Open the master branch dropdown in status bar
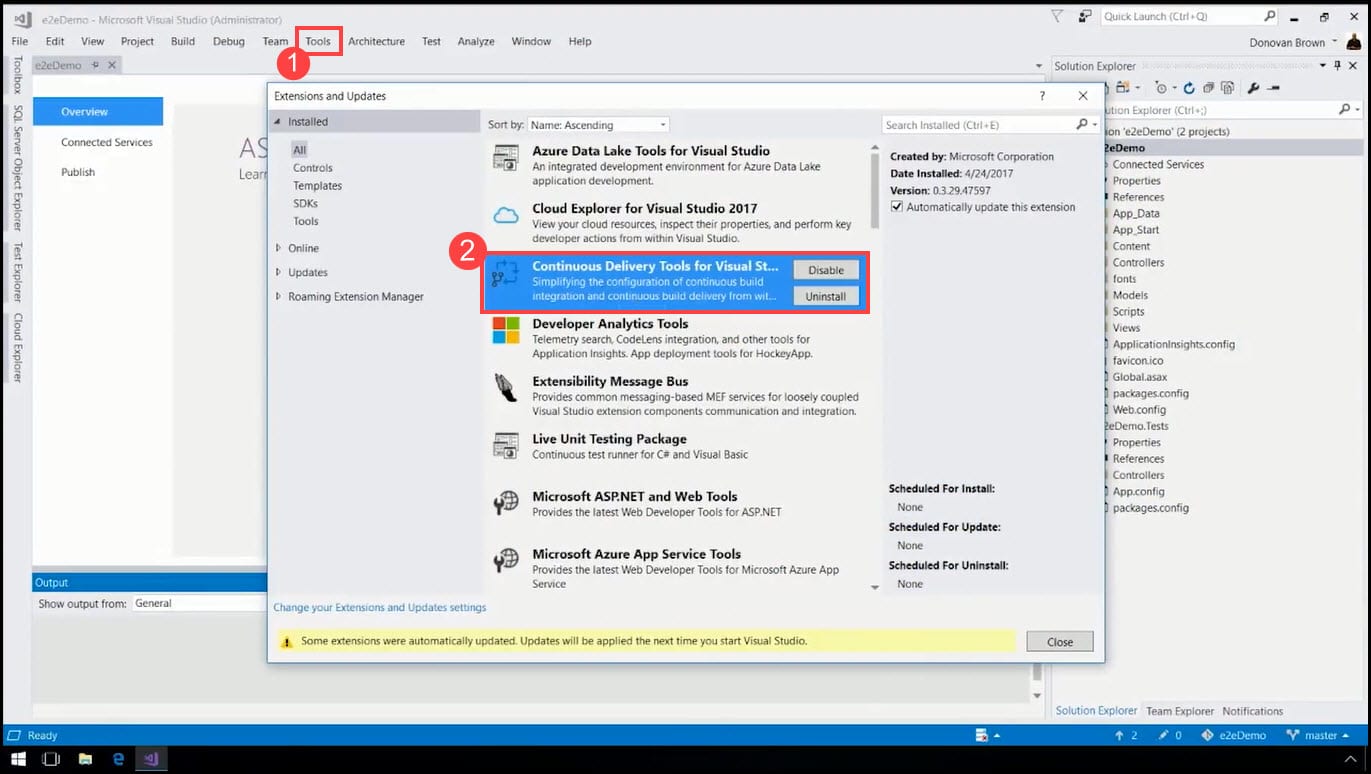The image size is (1371, 774). point(1319,735)
